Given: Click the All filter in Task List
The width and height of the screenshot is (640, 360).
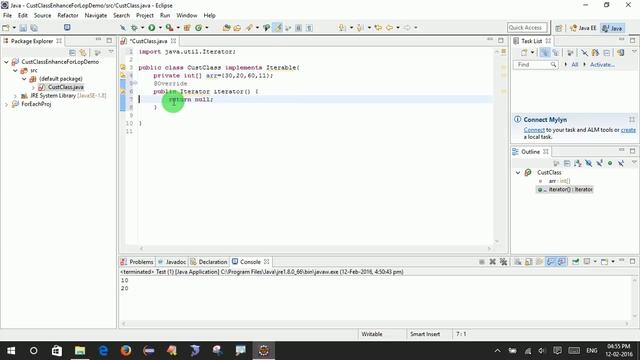Looking at the screenshot, I should [574, 65].
